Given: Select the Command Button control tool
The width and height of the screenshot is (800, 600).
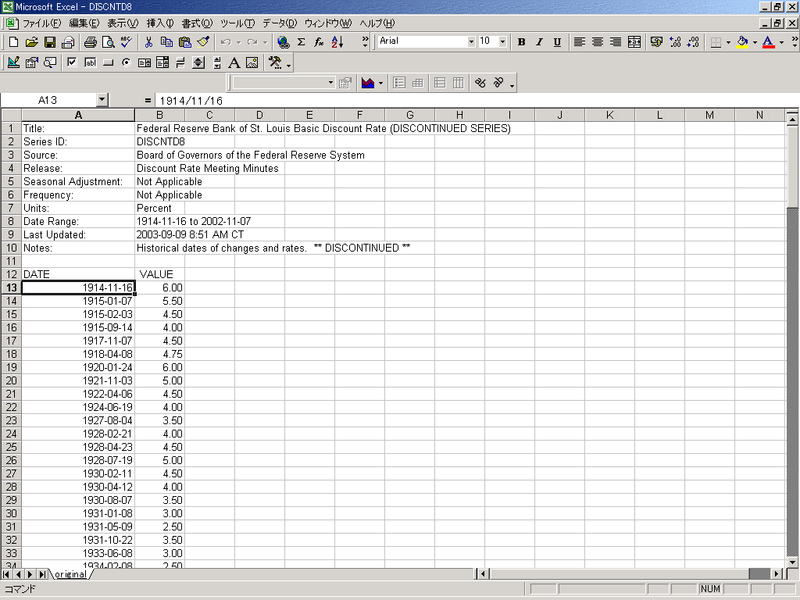Looking at the screenshot, I should point(108,63).
